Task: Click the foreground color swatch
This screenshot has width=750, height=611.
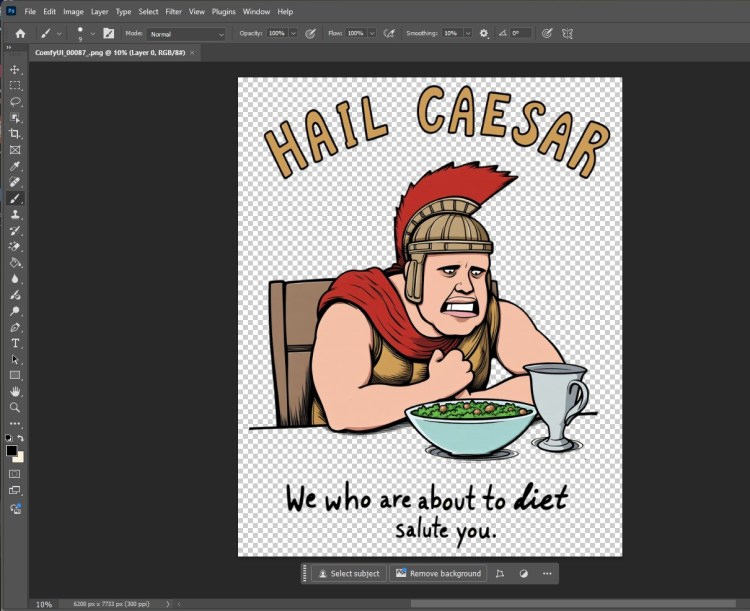Action: click(x=12, y=450)
